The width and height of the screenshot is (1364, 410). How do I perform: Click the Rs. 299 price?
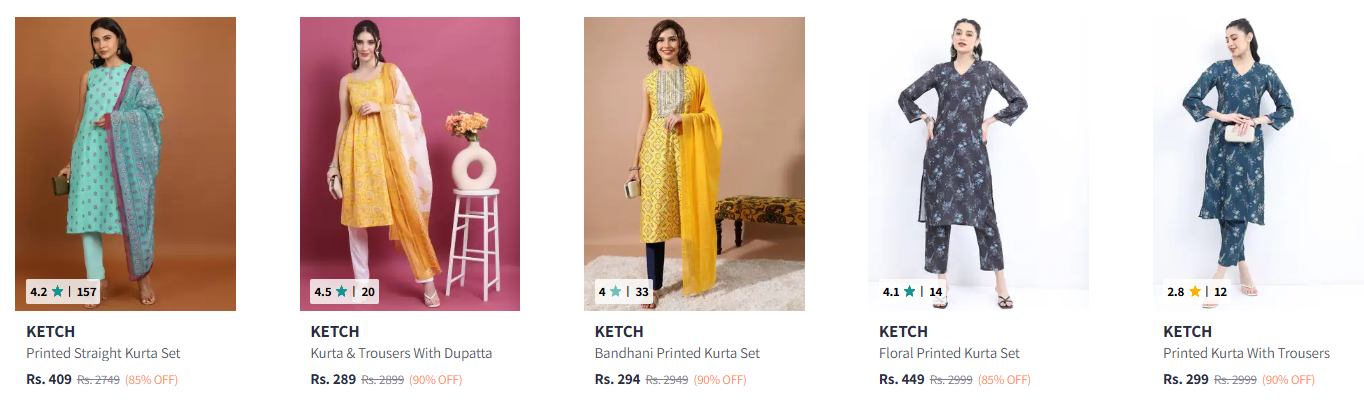click(1185, 380)
